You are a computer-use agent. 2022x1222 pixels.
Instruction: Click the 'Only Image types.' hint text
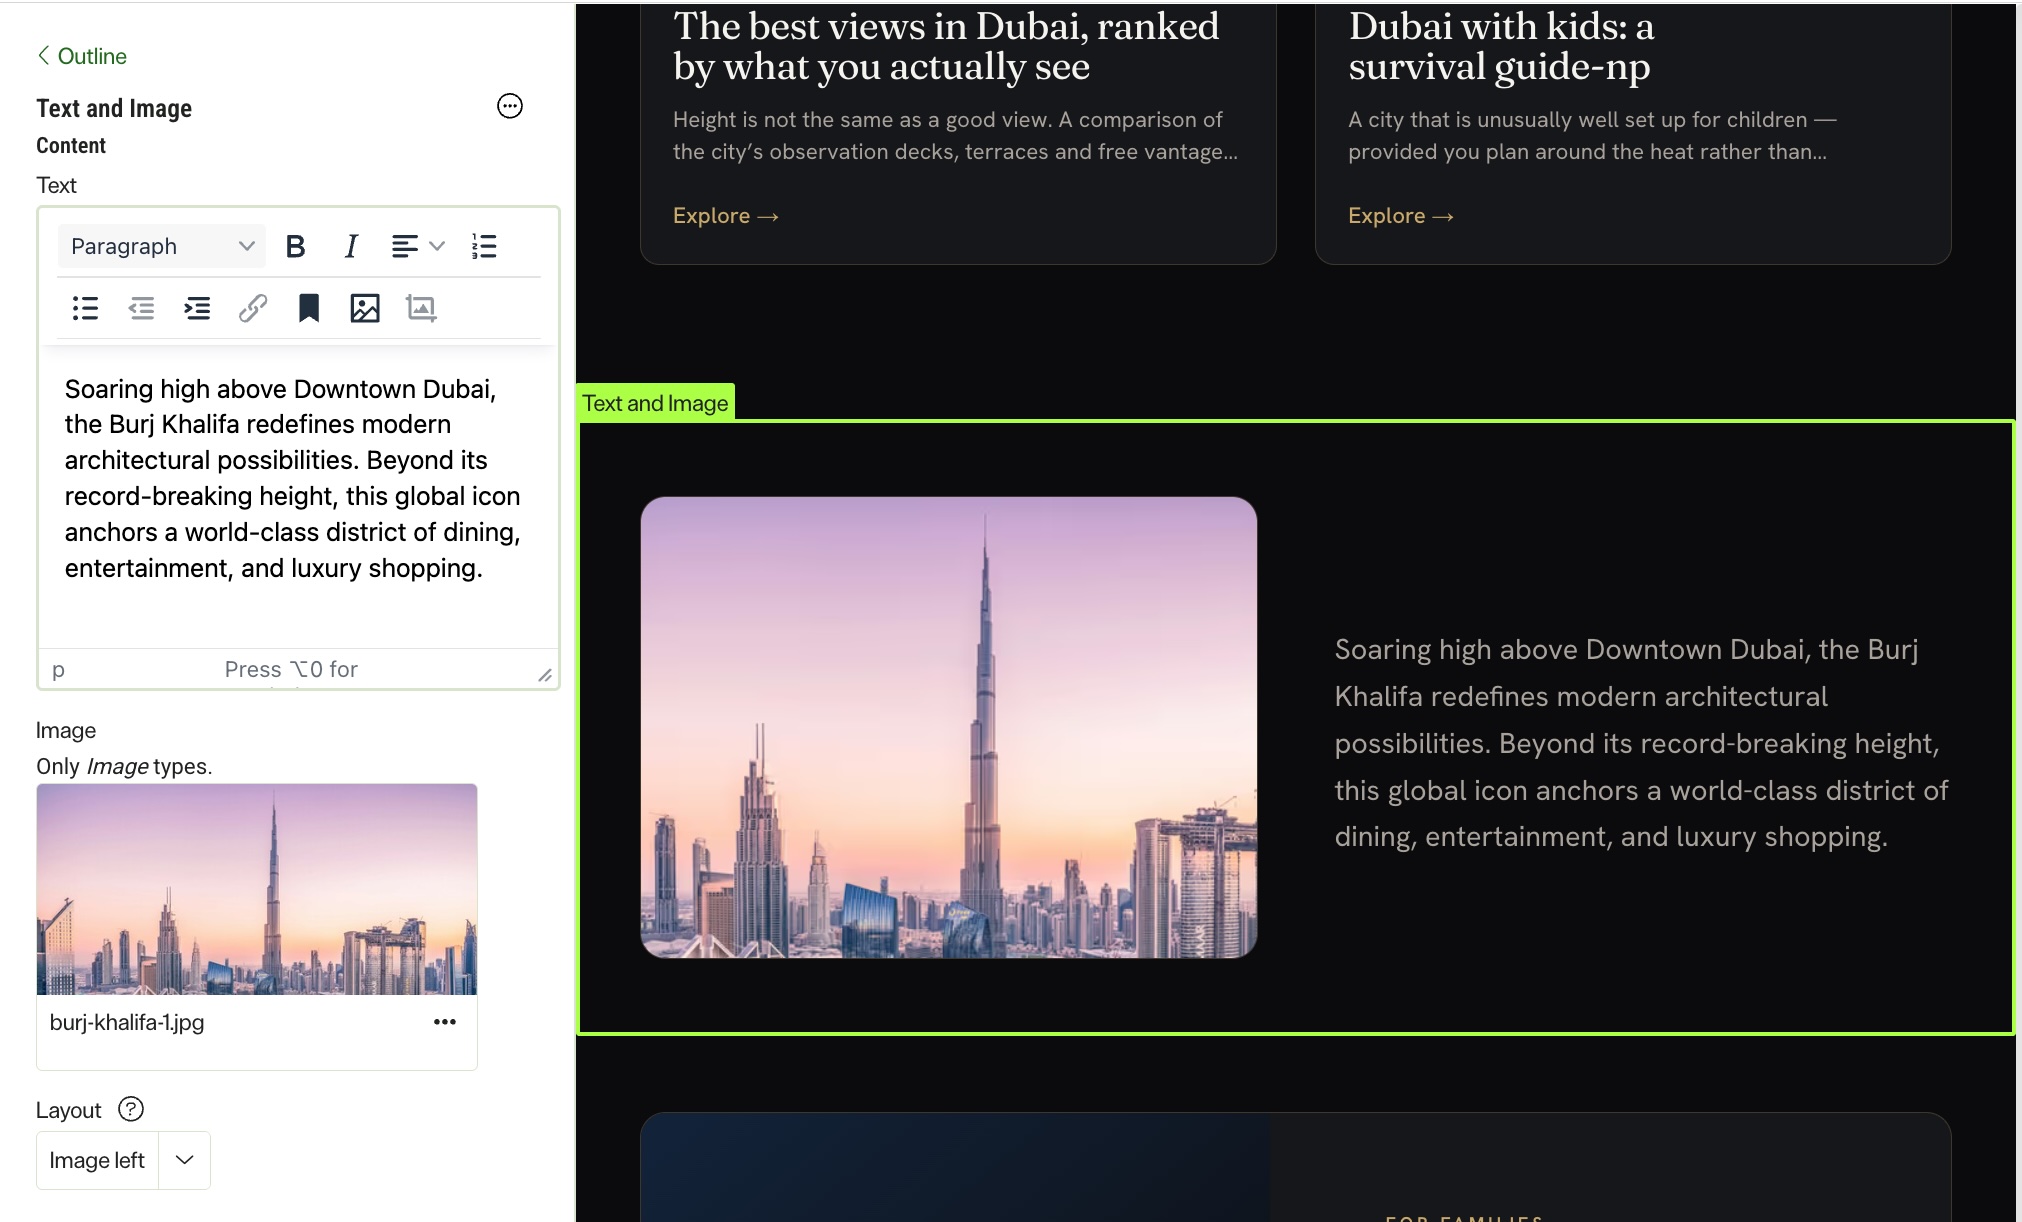click(x=124, y=766)
